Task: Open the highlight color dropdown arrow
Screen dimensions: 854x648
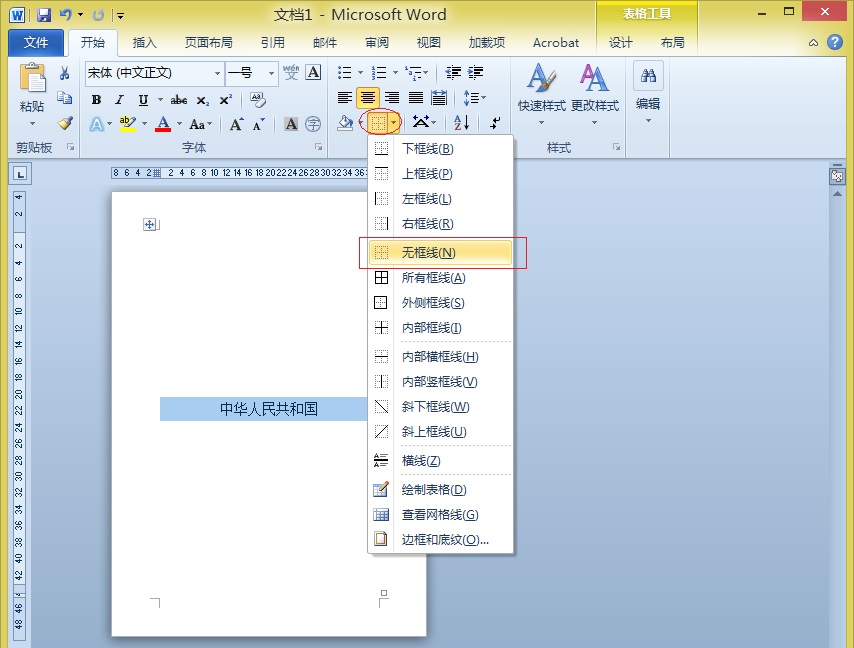Action: pos(144,124)
